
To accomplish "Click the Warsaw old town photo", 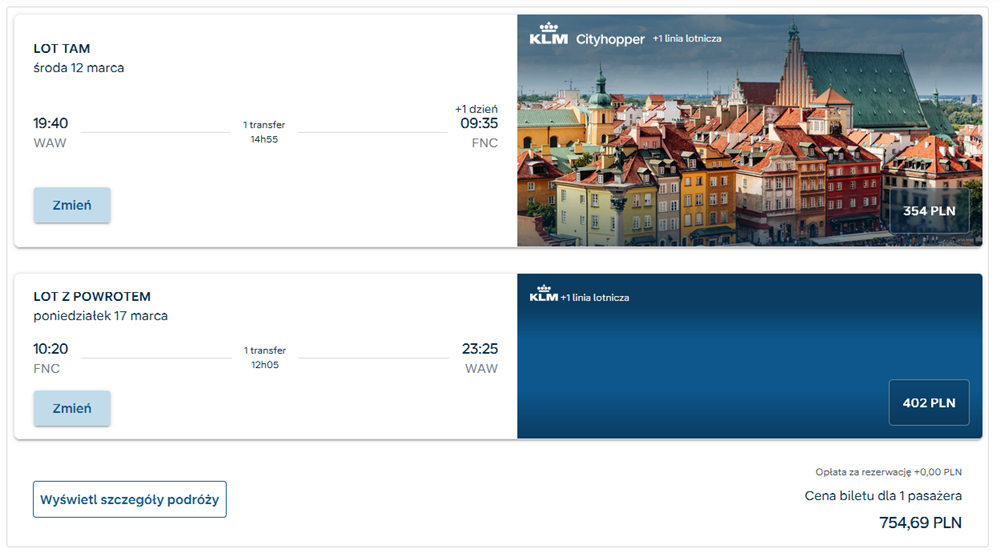I will (749, 131).
